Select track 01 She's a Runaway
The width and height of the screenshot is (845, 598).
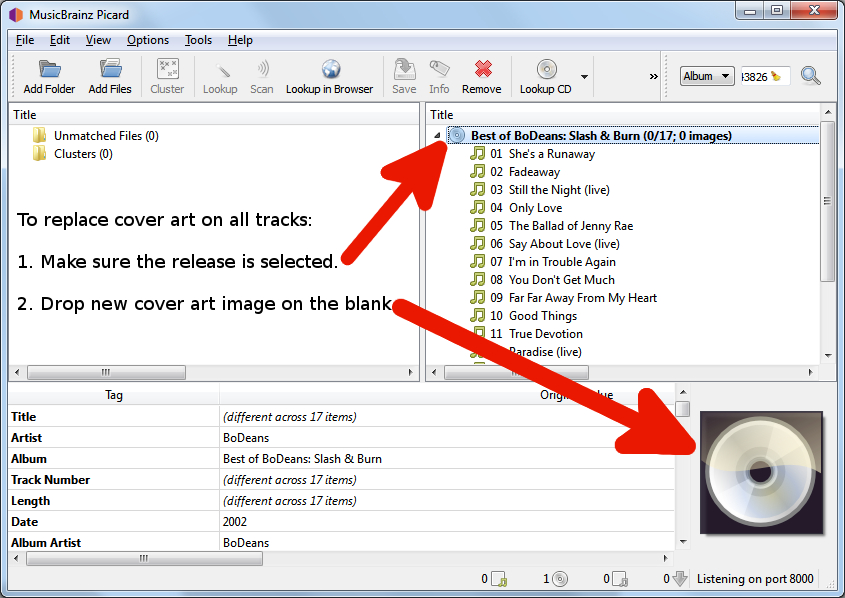552,154
